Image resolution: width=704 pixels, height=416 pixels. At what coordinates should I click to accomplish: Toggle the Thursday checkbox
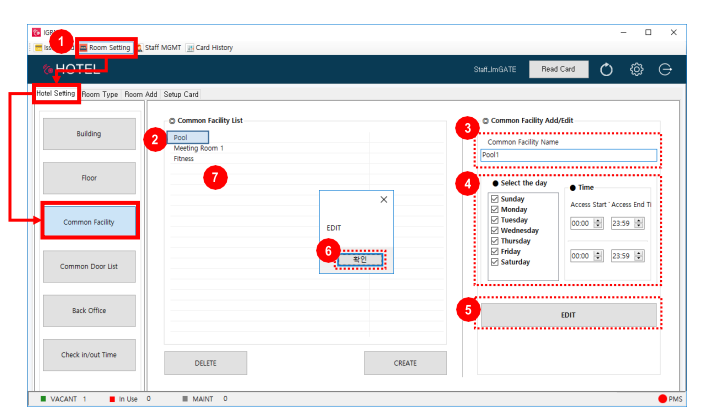pyautogui.click(x=495, y=241)
